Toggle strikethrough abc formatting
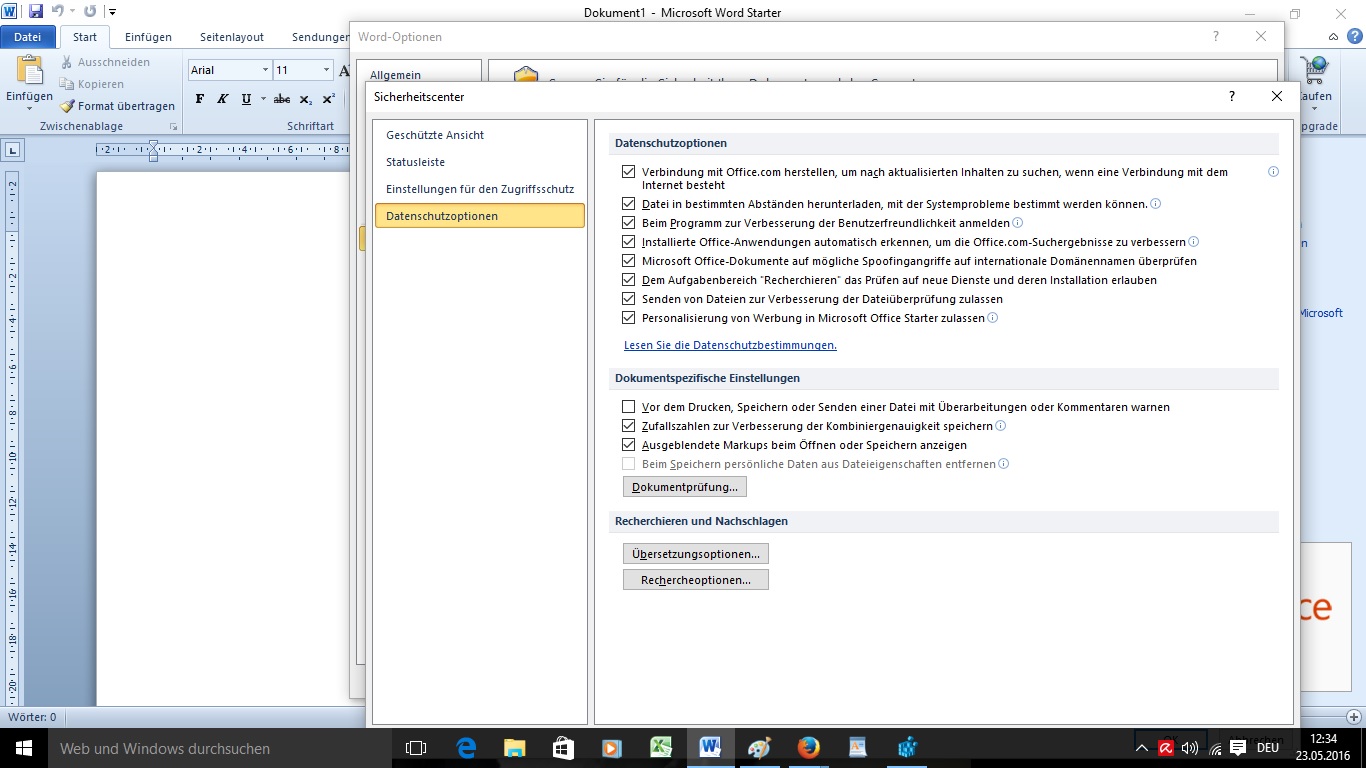The image size is (1366, 768). tap(282, 99)
